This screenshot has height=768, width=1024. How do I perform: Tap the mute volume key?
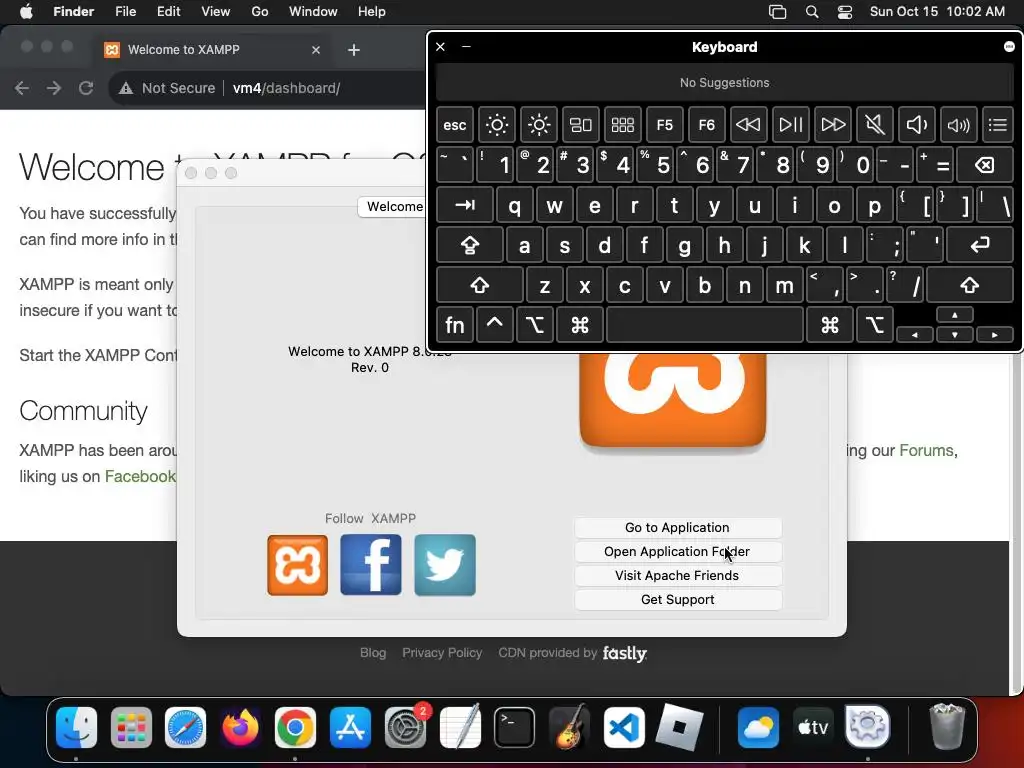point(874,125)
